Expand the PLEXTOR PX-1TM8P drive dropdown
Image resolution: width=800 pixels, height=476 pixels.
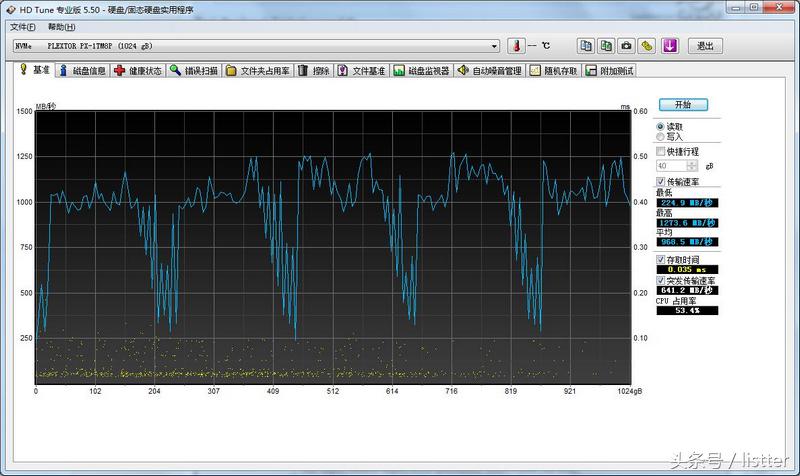(494, 46)
